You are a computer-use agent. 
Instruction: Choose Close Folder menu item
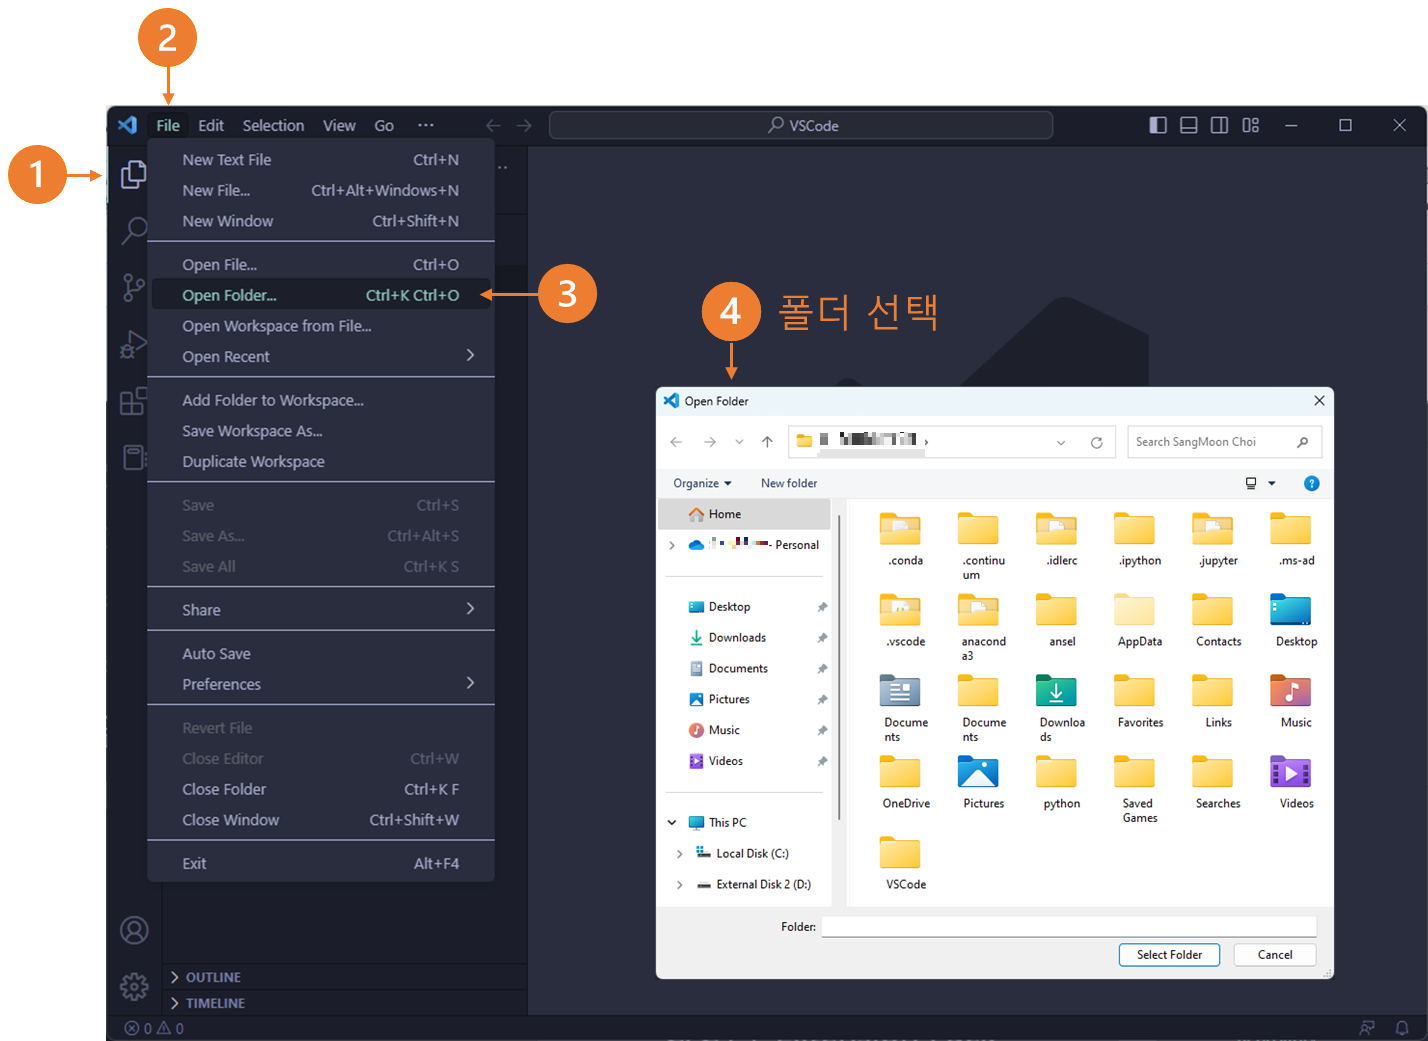tap(321, 789)
